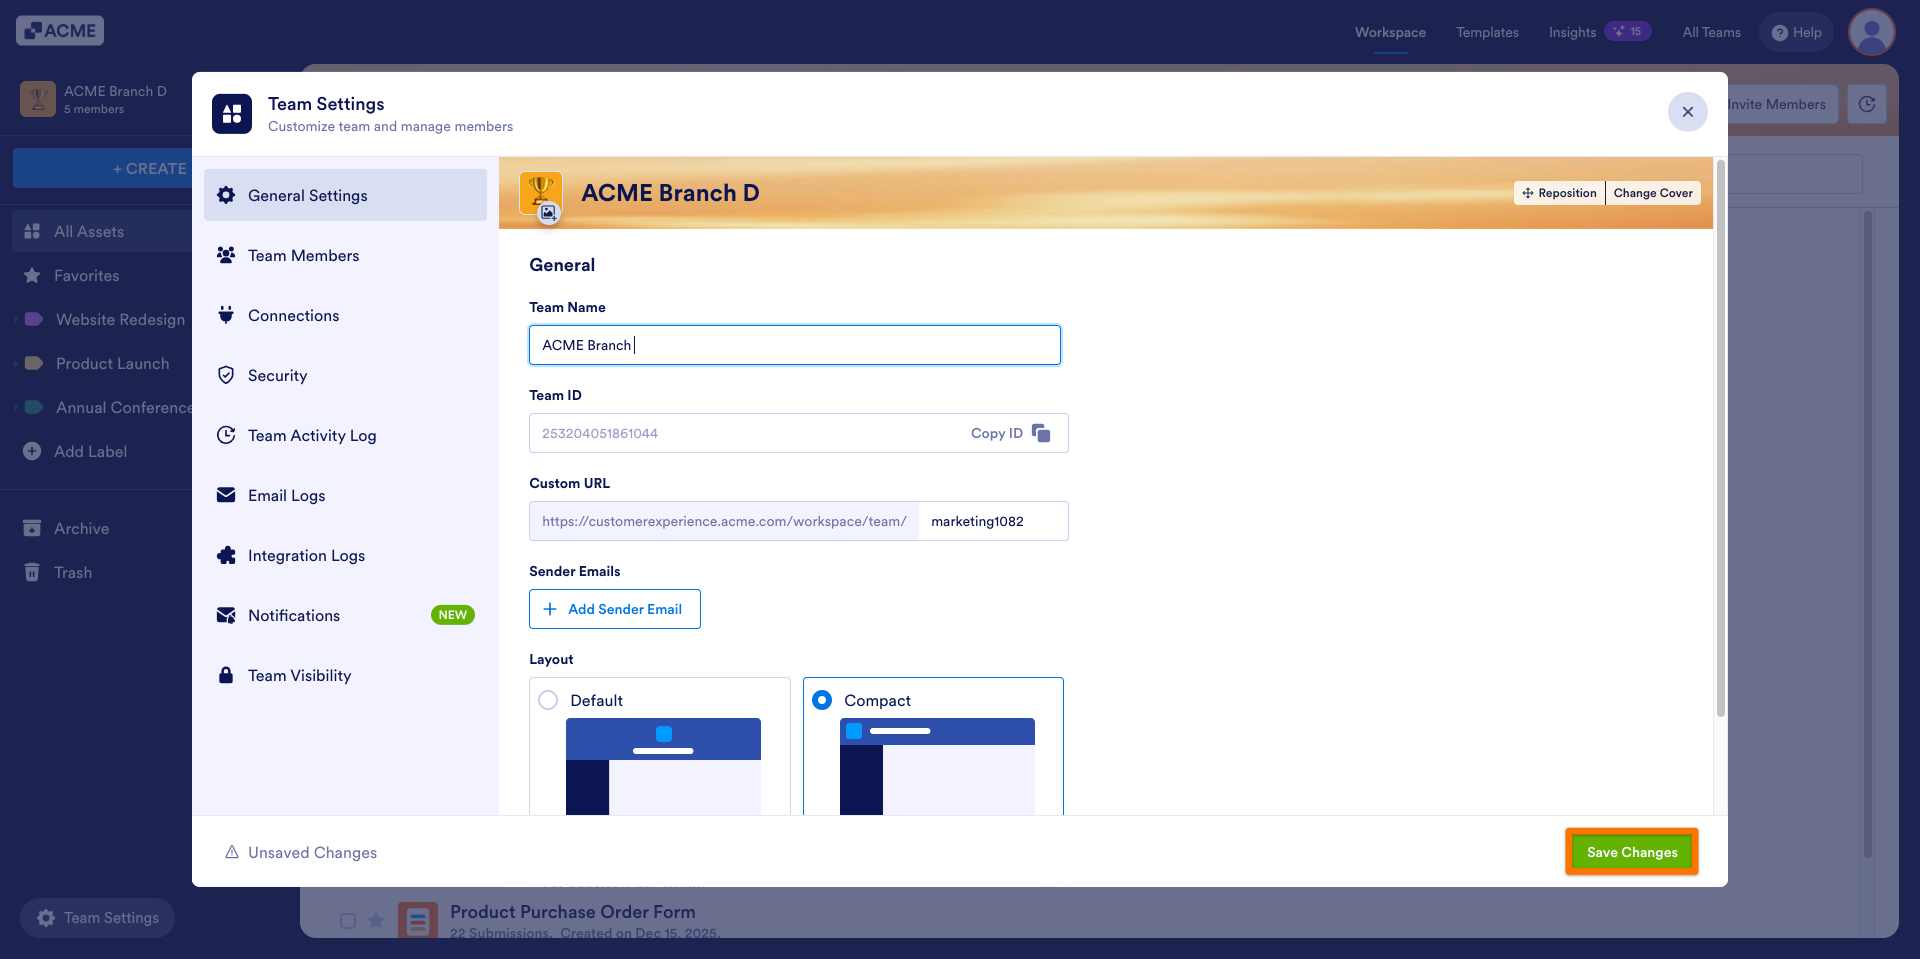Select the Compact layout radio button
The height and width of the screenshot is (959, 1920).
(822, 700)
